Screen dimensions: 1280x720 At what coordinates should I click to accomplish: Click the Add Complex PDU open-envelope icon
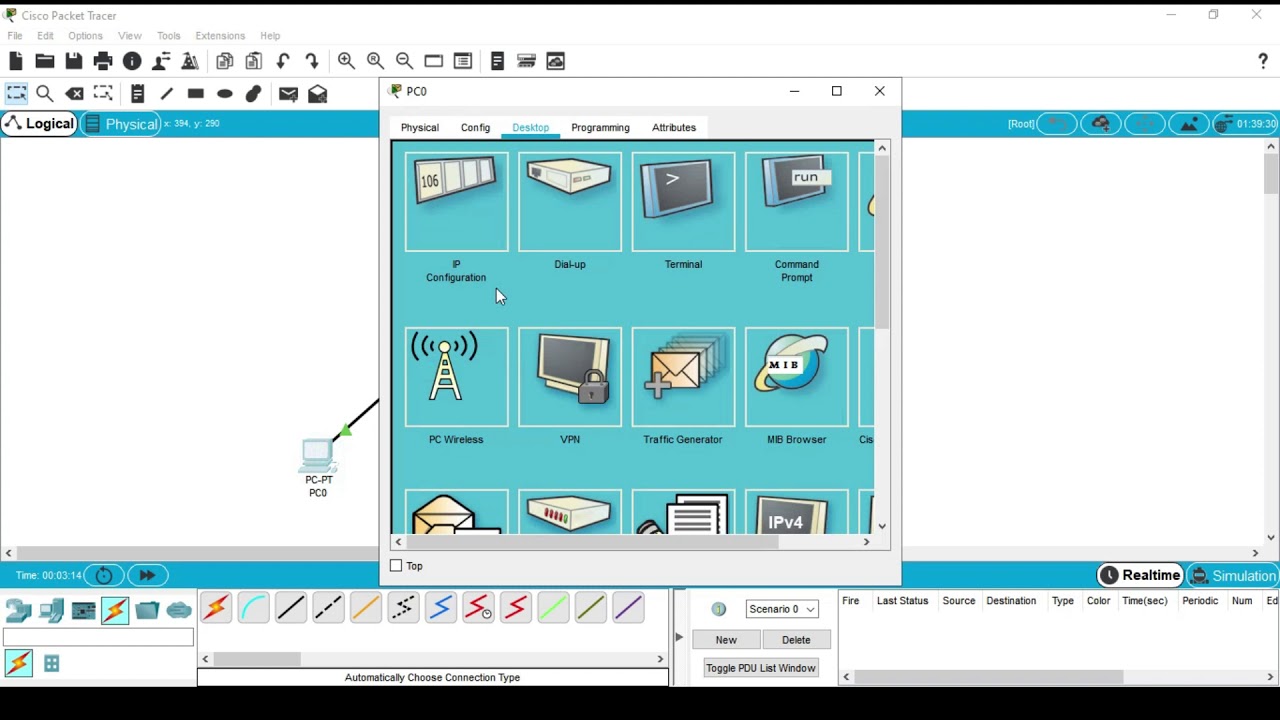point(318,94)
